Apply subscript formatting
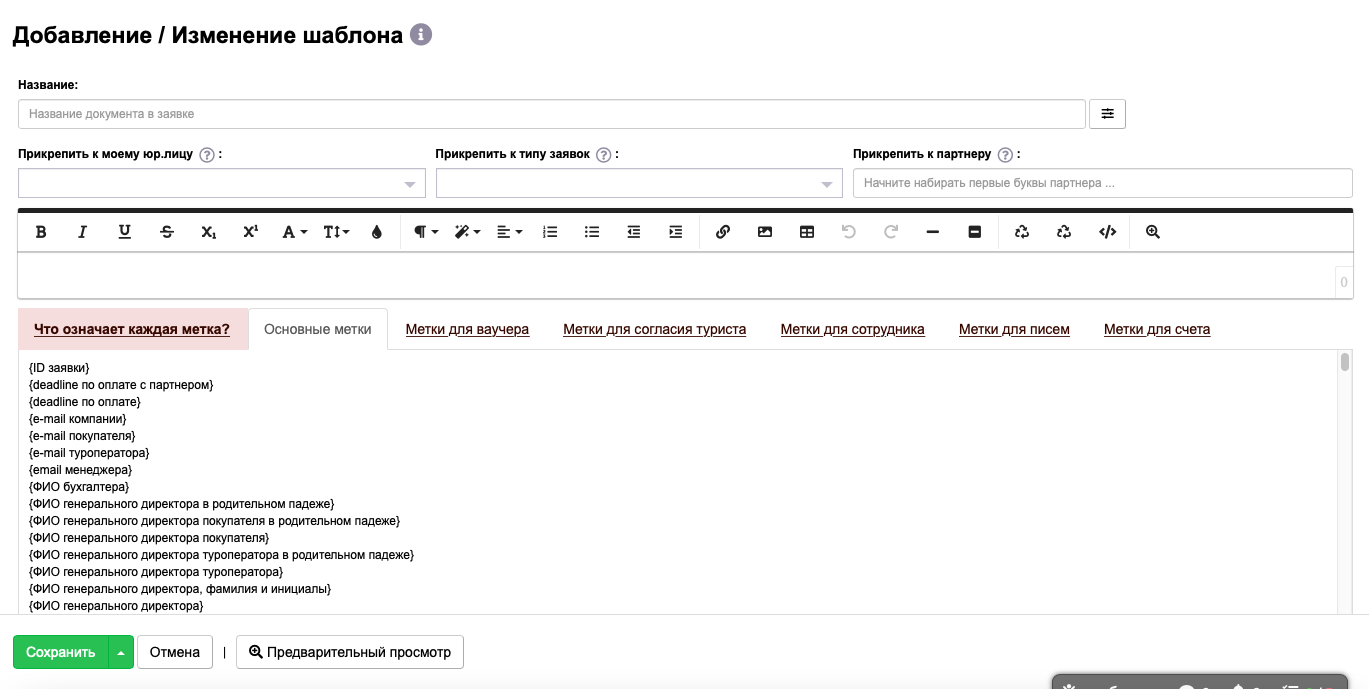This screenshot has height=689, width=1369. pyautogui.click(x=208, y=232)
